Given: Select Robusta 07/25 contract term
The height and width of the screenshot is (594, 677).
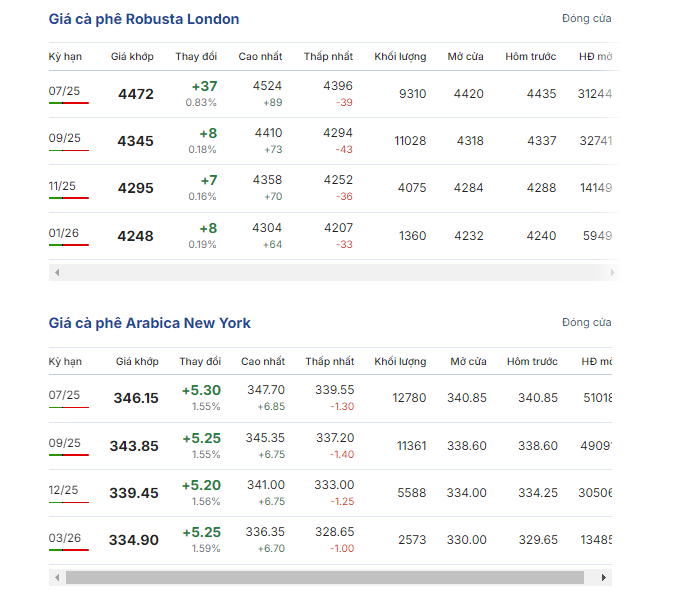Looking at the screenshot, I should click(x=65, y=92).
